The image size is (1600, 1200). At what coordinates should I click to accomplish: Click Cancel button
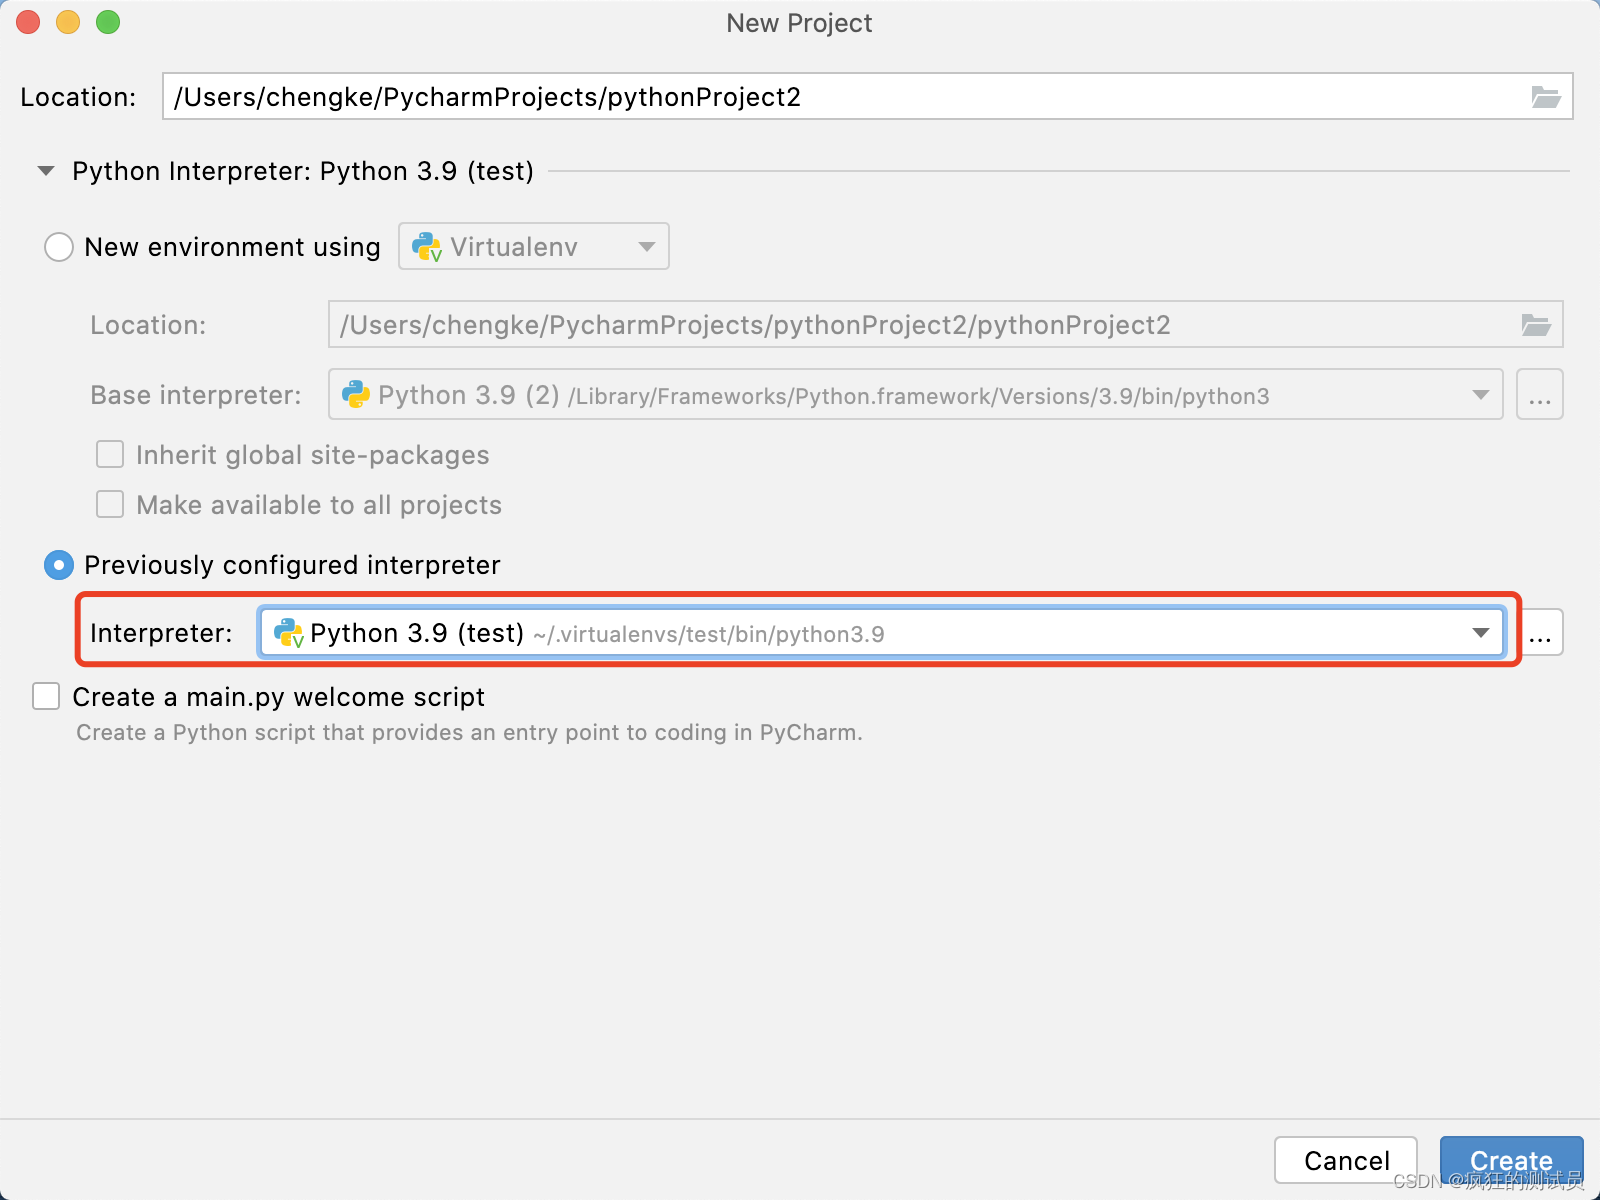(1346, 1160)
